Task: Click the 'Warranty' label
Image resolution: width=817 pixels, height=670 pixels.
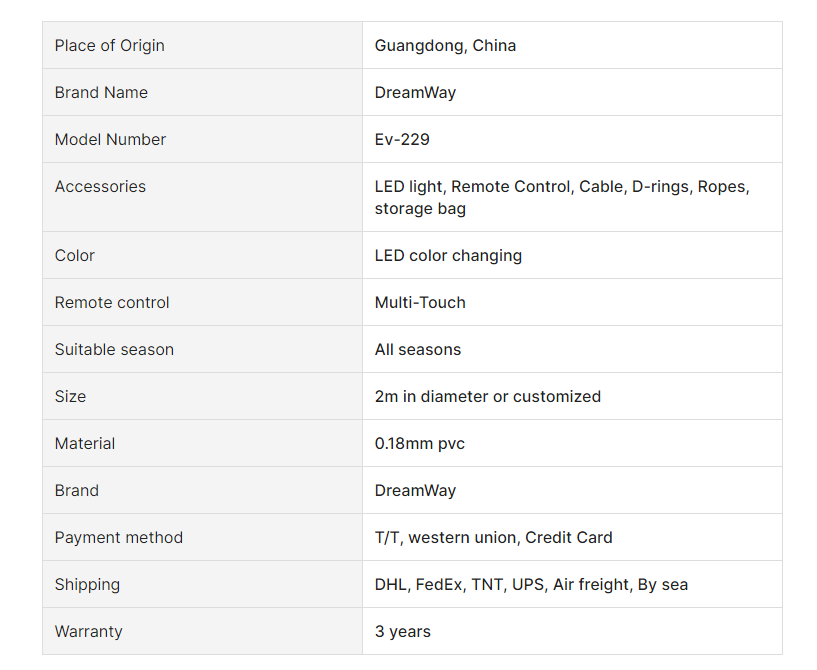Action: coord(89,631)
